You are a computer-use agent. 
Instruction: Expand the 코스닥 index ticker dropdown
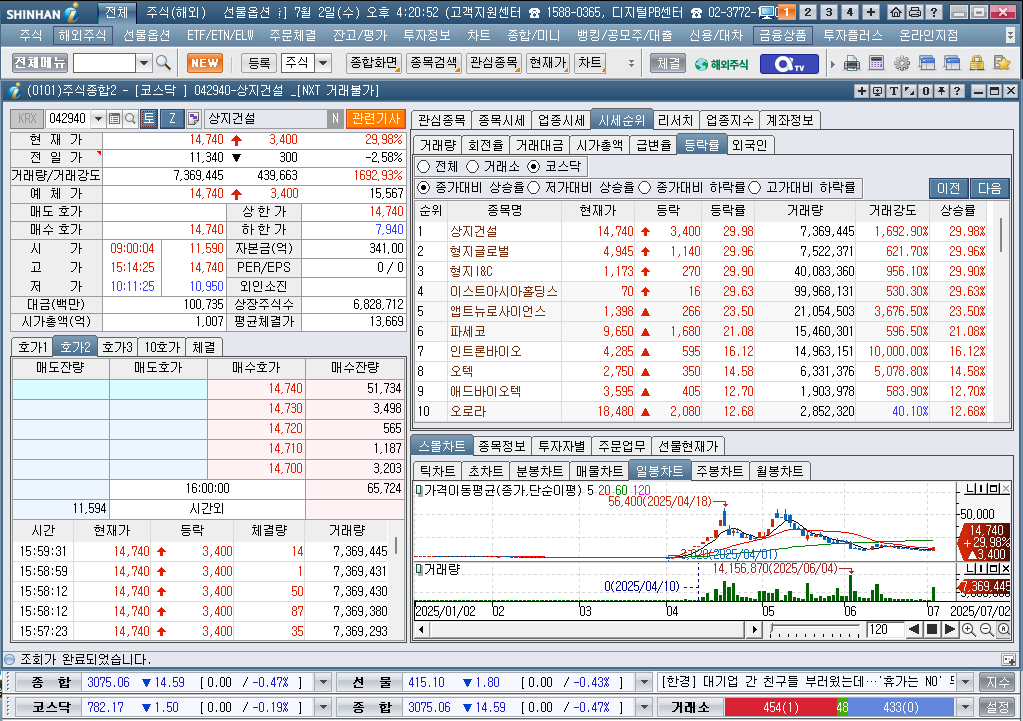pos(323,707)
